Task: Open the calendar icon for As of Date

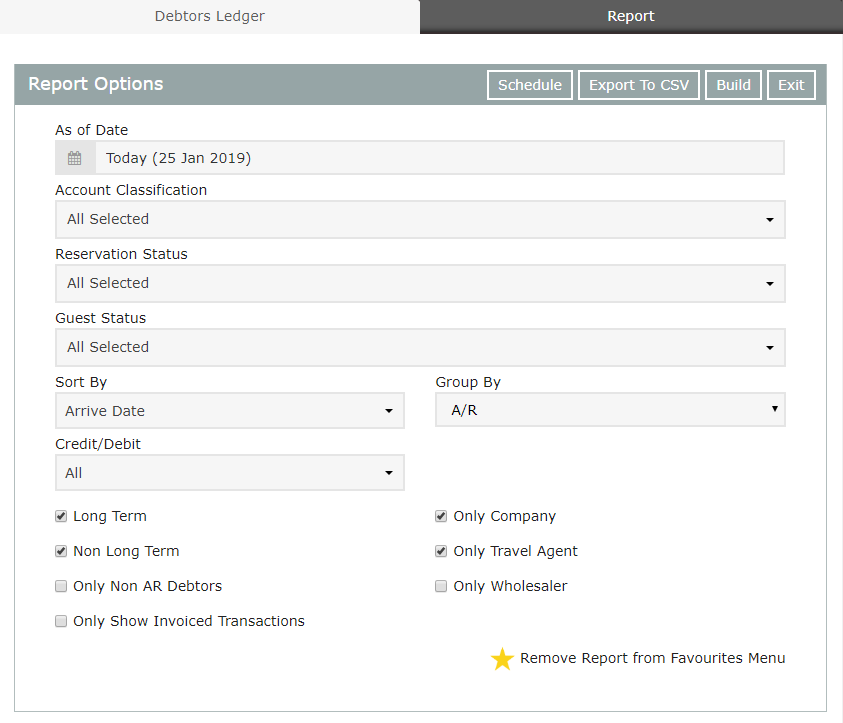Action: coord(75,158)
